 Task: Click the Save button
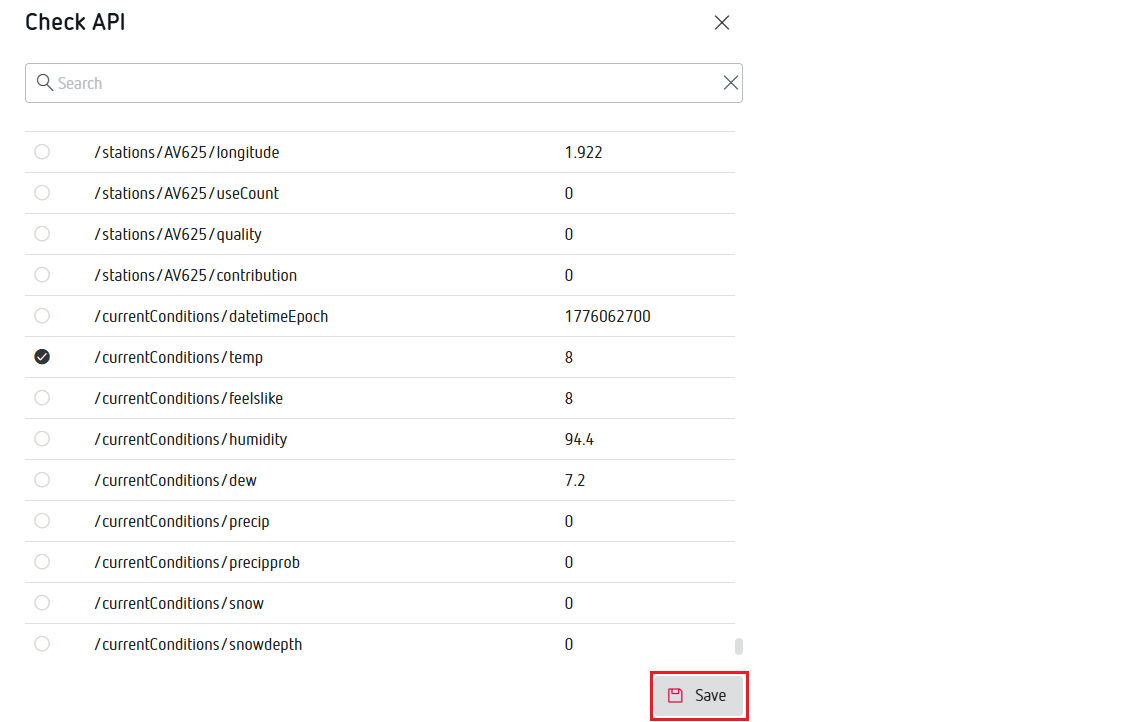coord(698,695)
